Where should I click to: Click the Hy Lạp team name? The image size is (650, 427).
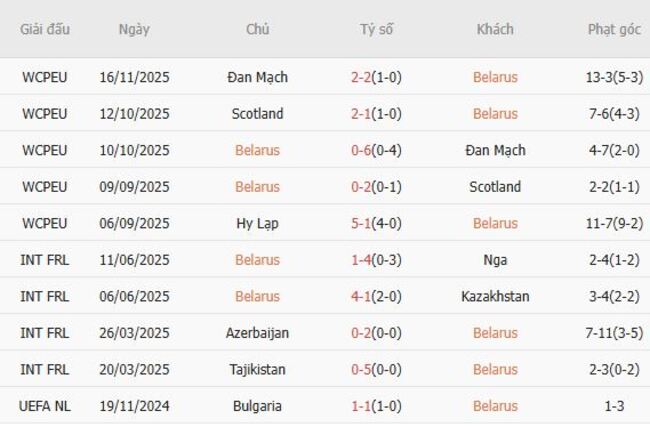[257, 223]
